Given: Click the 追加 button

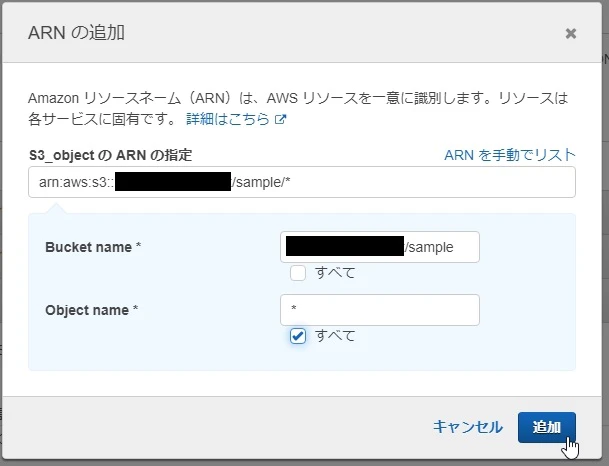Looking at the screenshot, I should (547, 427).
